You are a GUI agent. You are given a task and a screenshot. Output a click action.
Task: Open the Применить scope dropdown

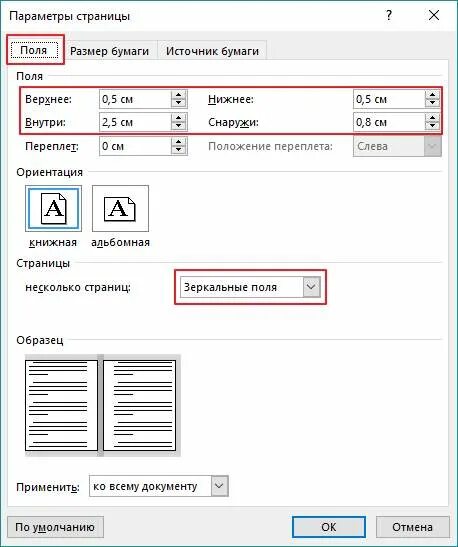[x=219, y=486]
